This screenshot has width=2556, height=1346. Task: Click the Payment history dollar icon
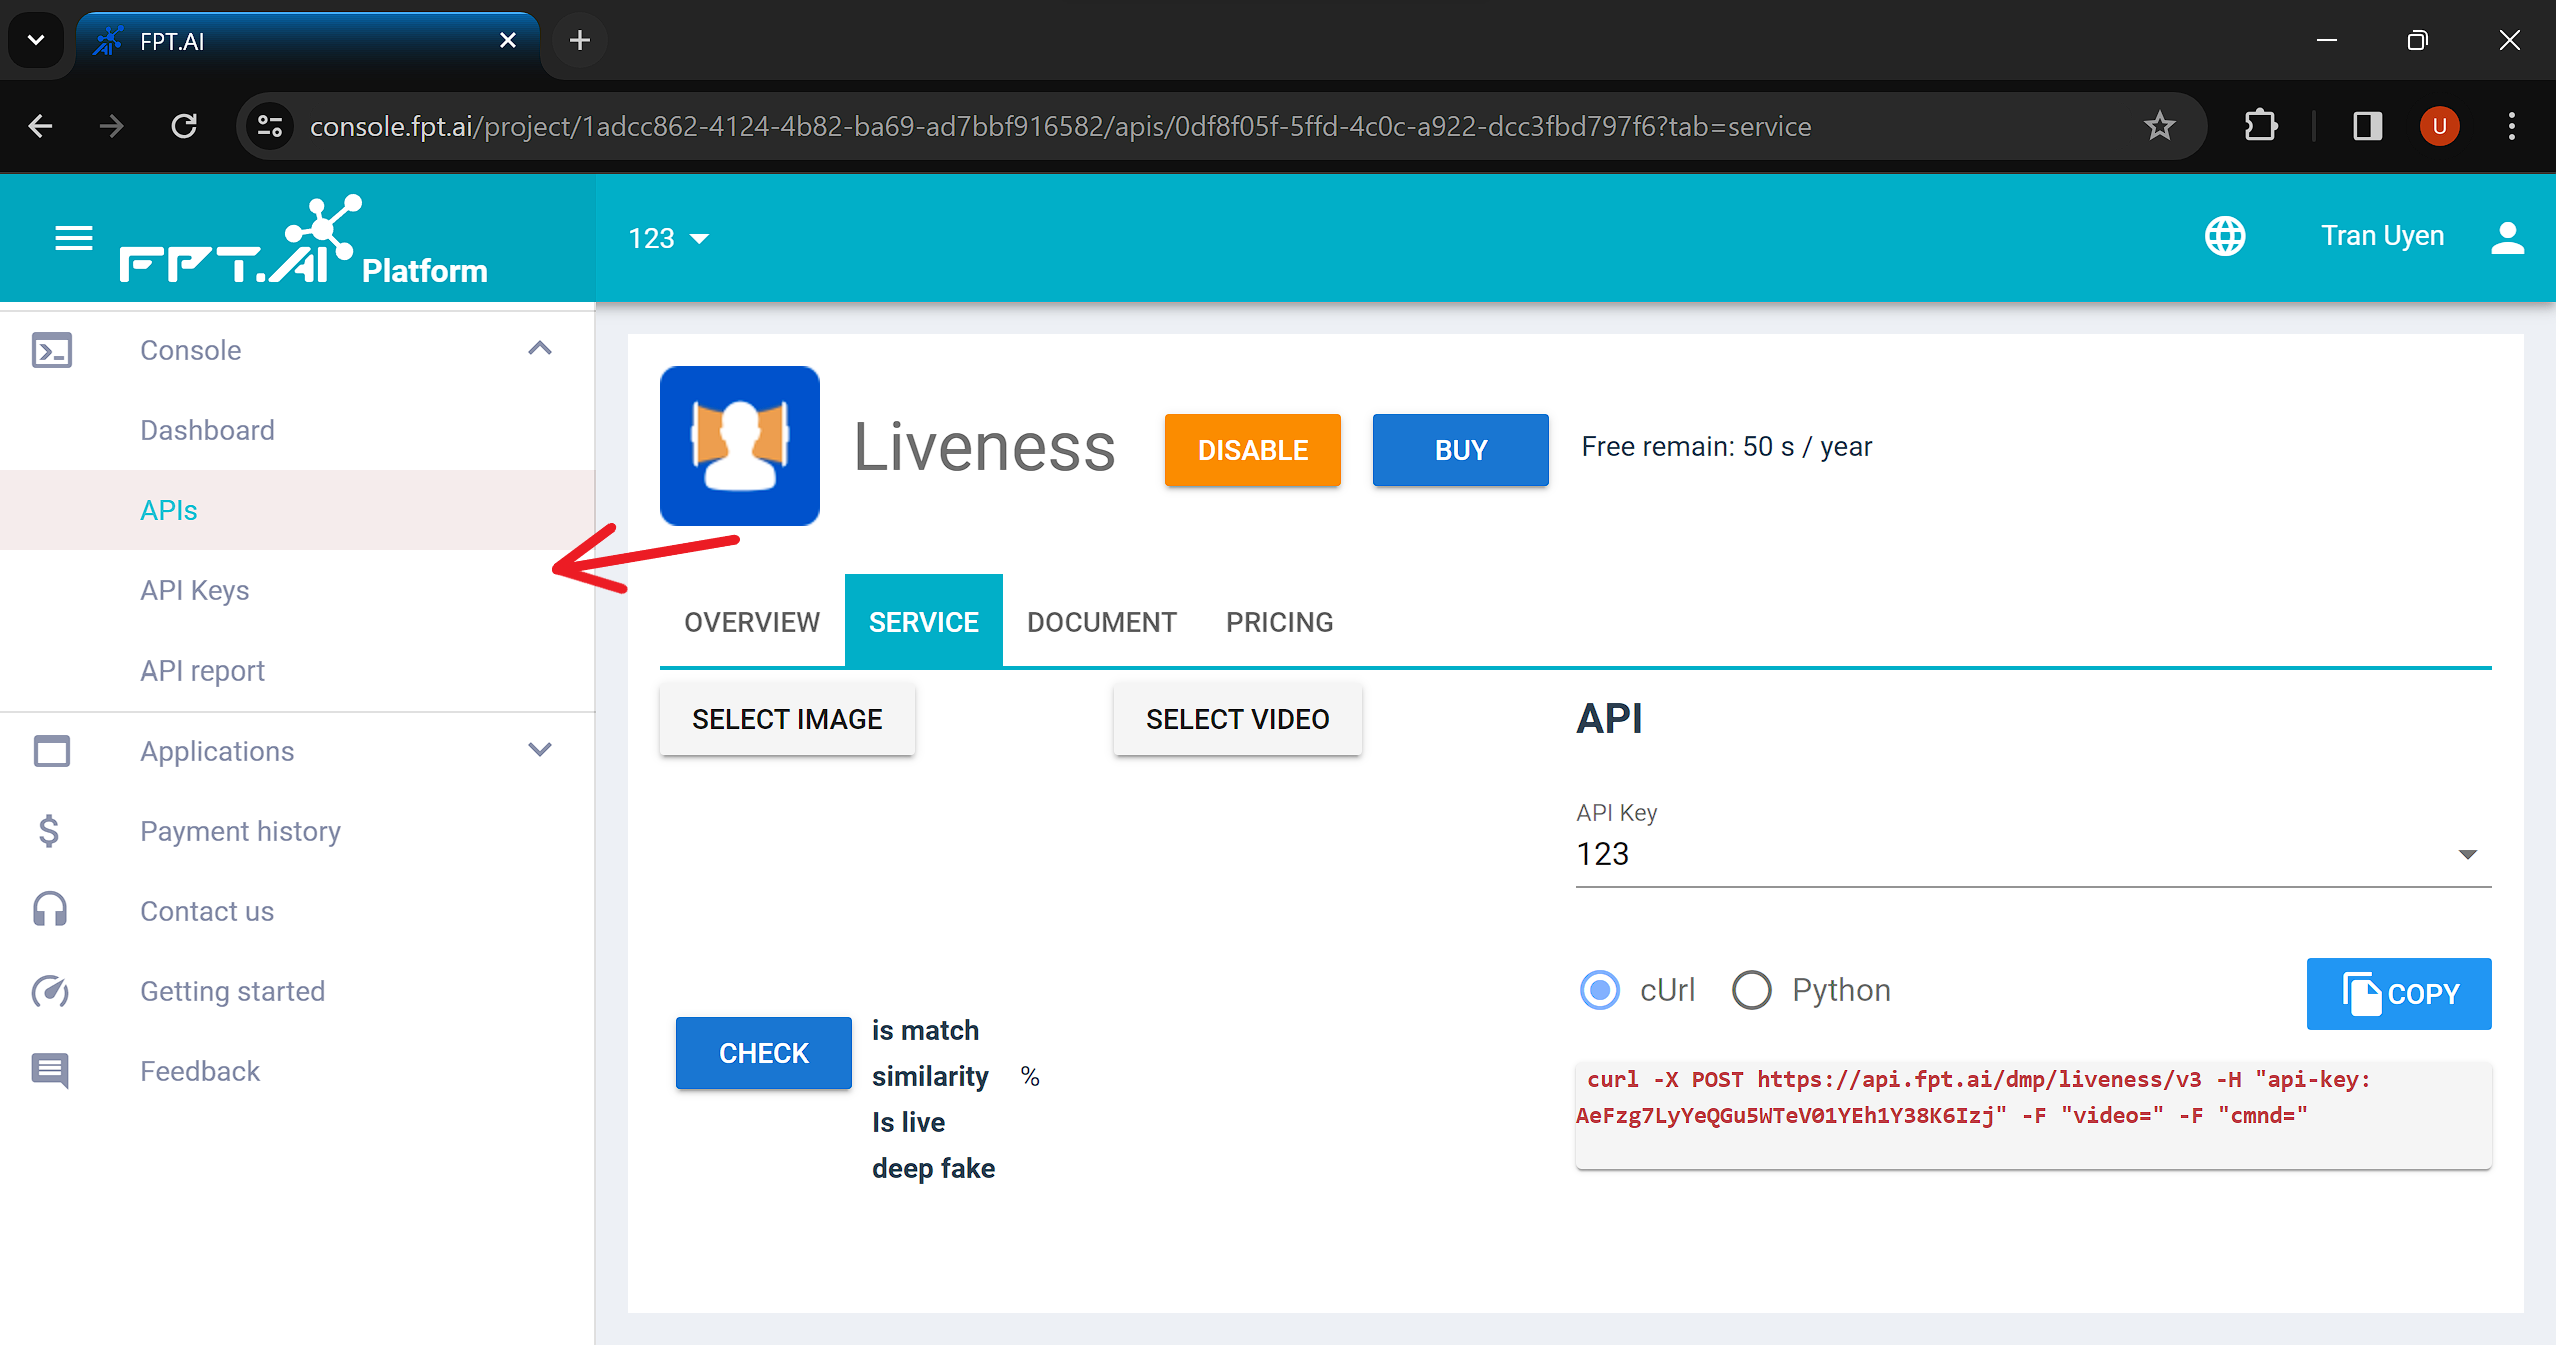(49, 831)
